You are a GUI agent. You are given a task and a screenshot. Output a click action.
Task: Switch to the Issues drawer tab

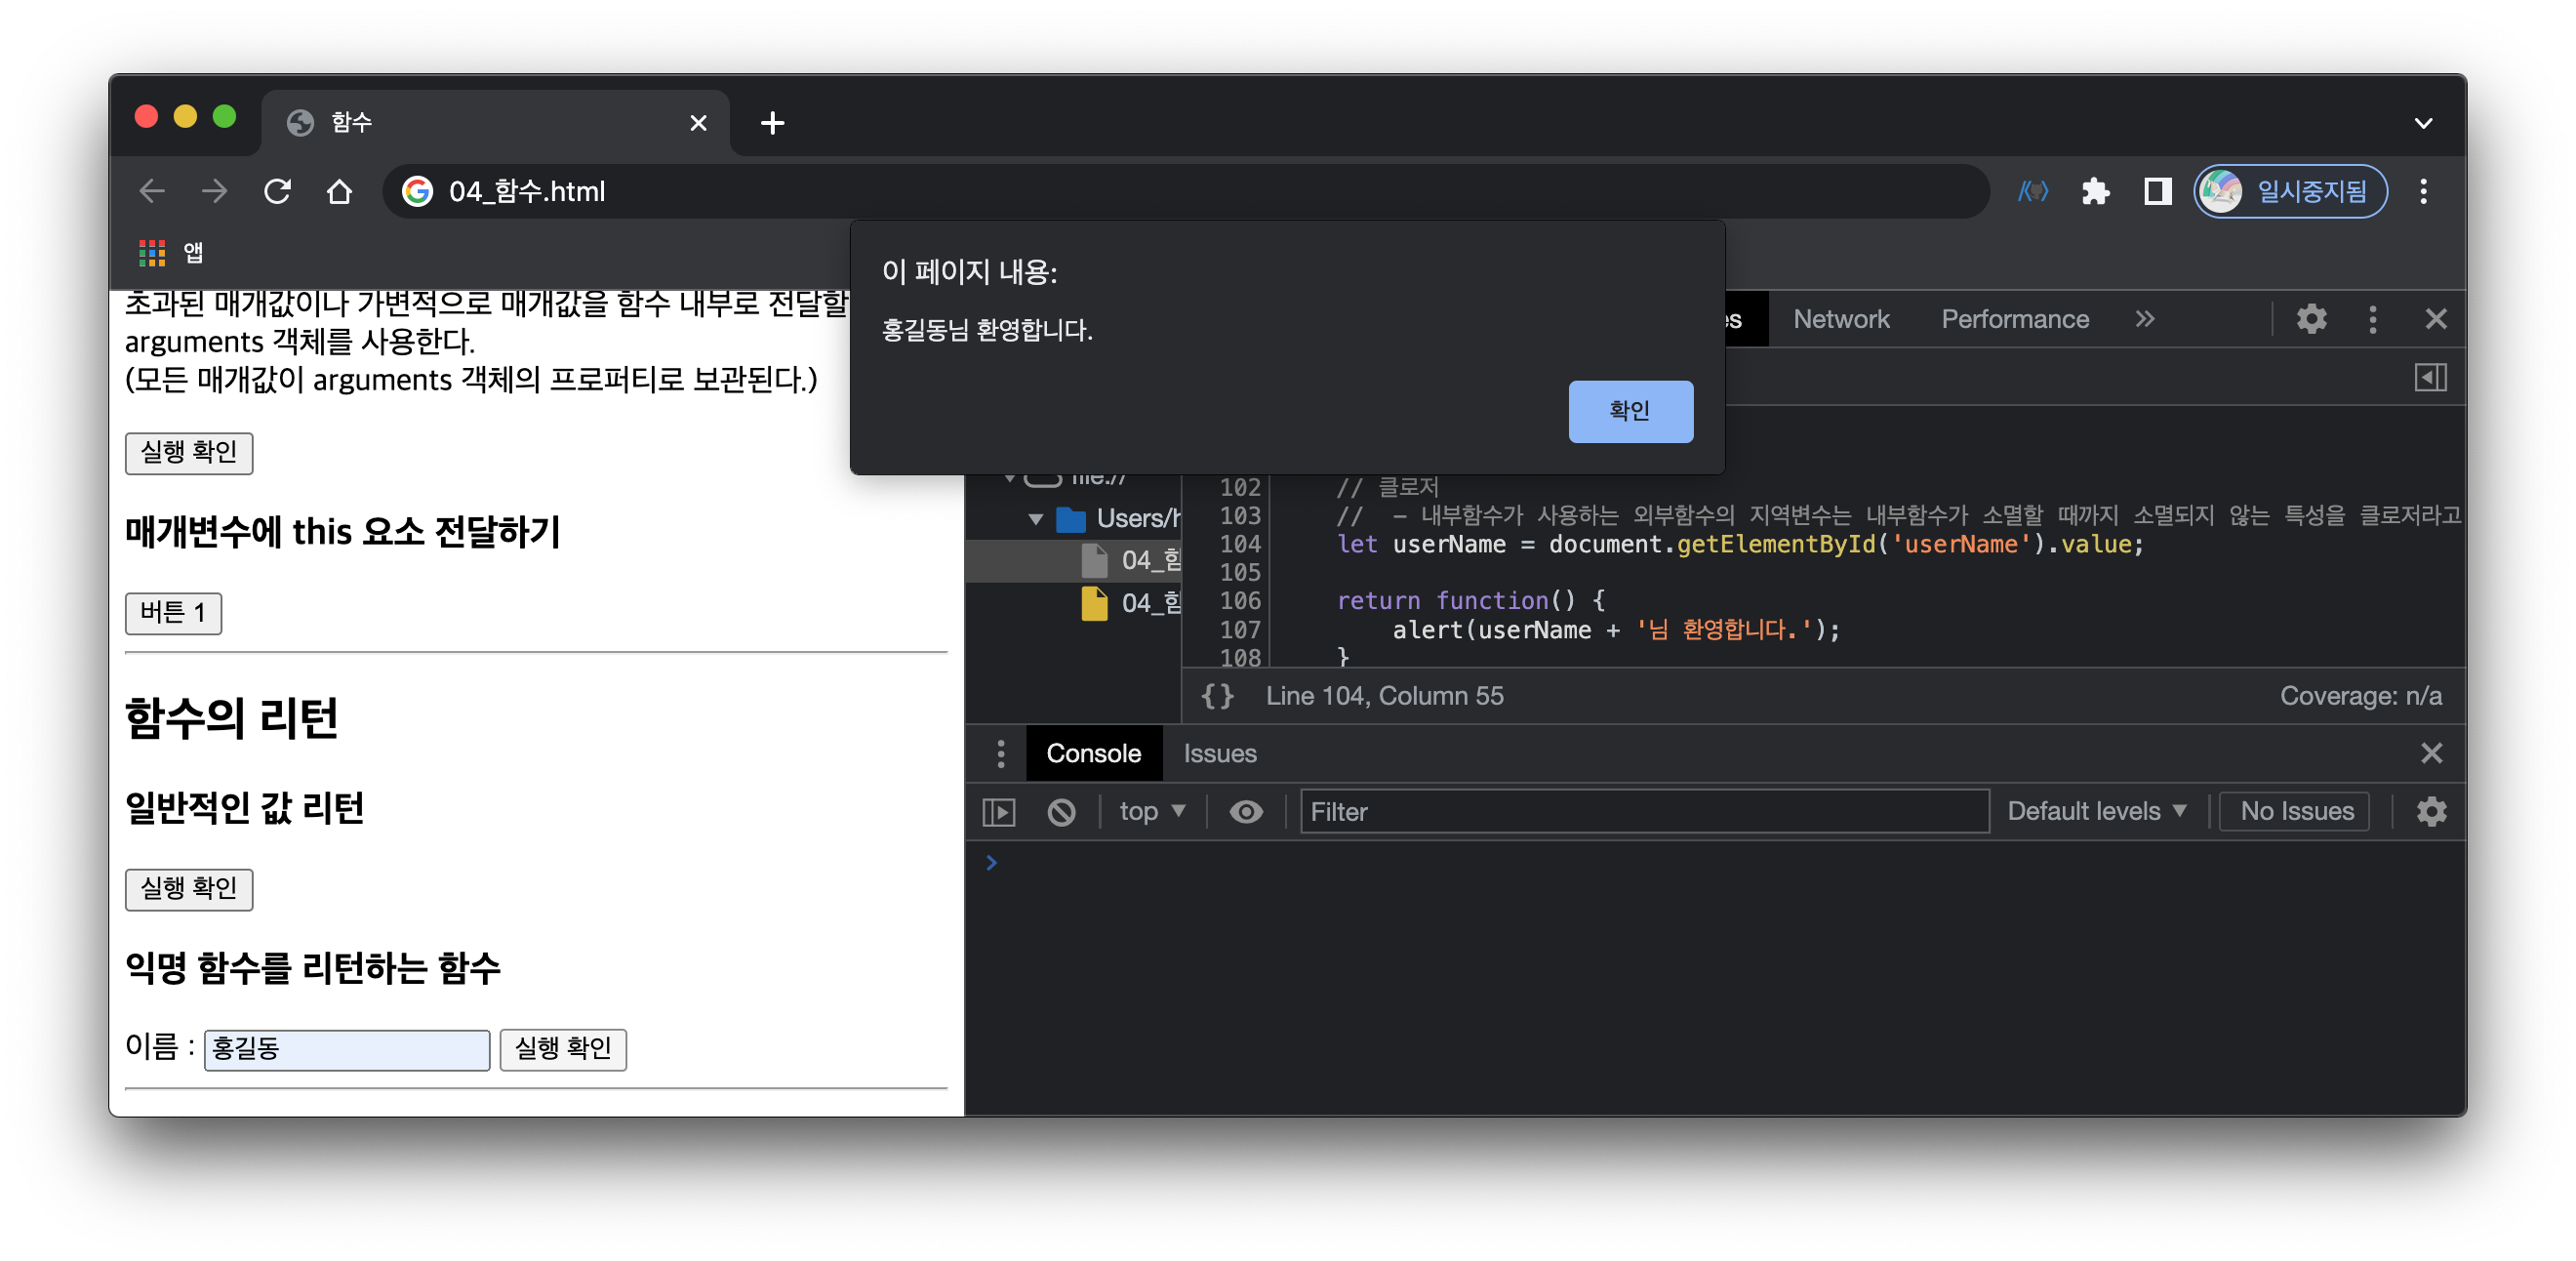point(1219,753)
